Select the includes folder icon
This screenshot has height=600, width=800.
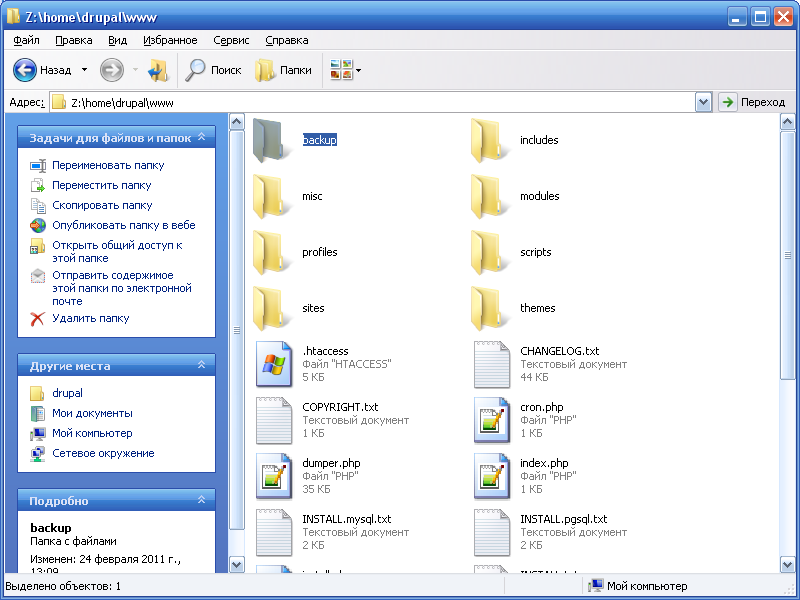489,140
